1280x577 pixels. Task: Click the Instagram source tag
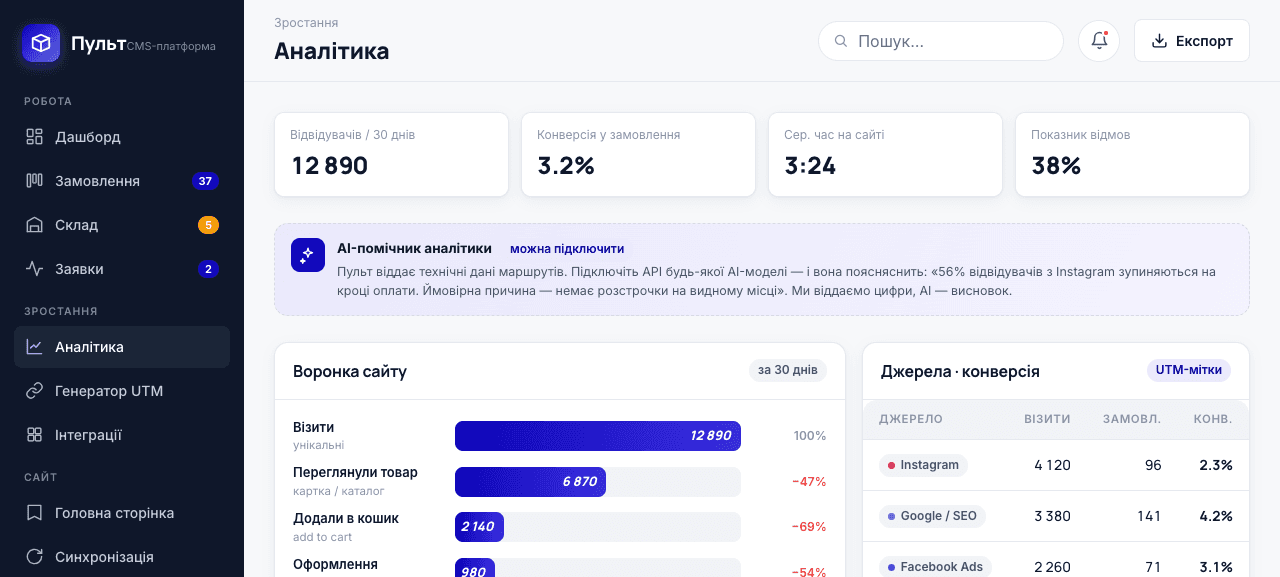(923, 465)
